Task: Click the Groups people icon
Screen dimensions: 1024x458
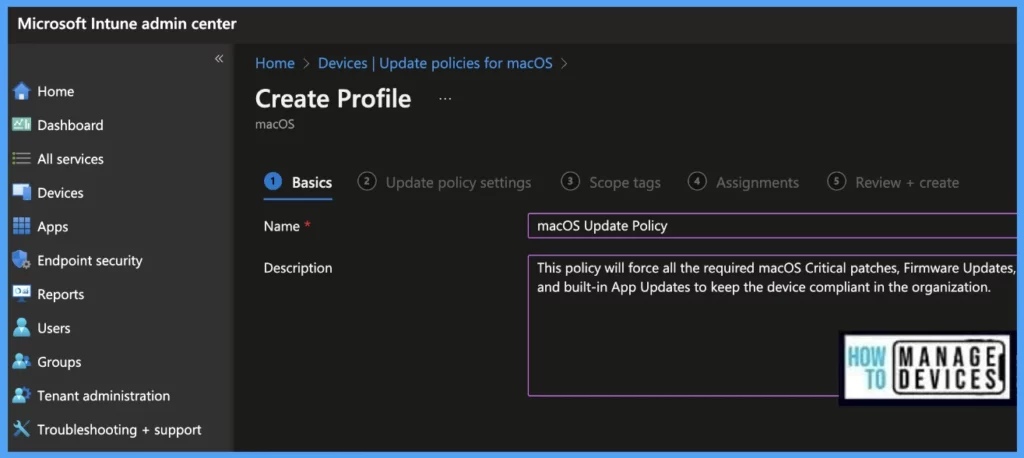Action: (x=22, y=362)
